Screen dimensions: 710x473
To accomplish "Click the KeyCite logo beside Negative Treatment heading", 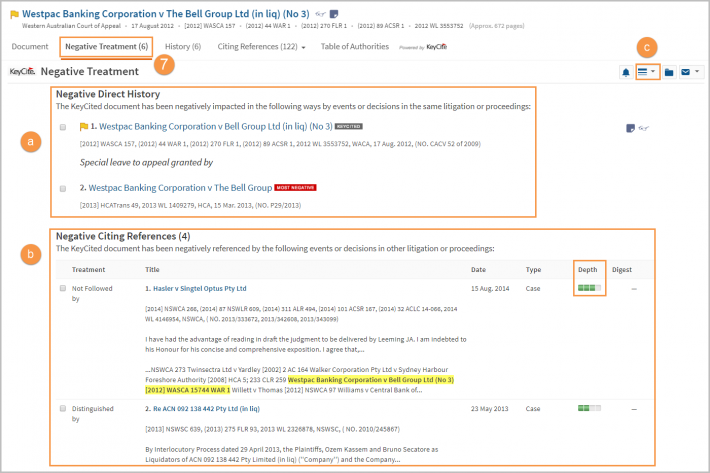I will [x=22, y=72].
